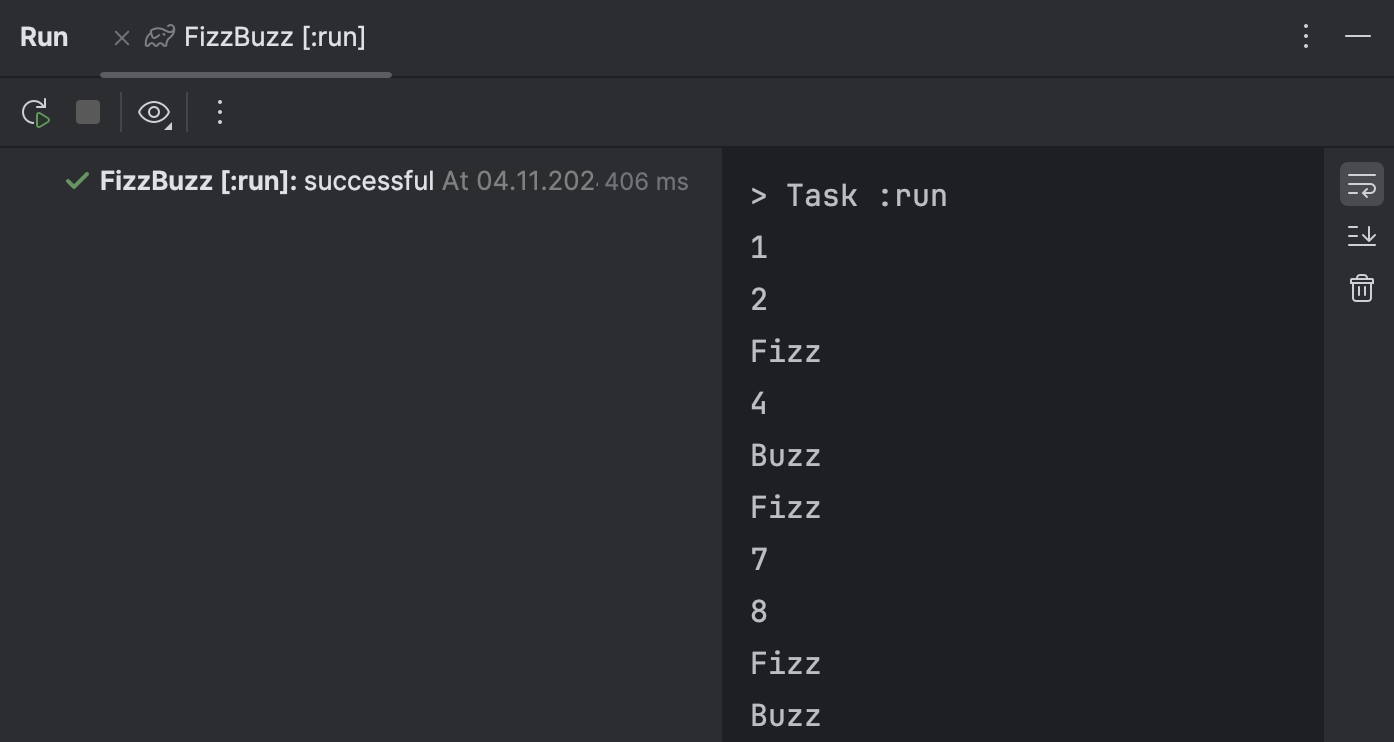Enable scroll to end in the console
1394x742 pixels.
(x=1361, y=236)
